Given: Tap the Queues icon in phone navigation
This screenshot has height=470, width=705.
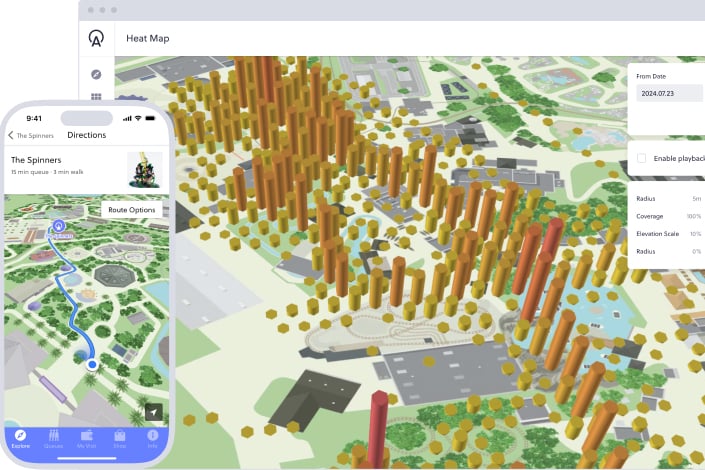Looking at the screenshot, I should click(53, 438).
